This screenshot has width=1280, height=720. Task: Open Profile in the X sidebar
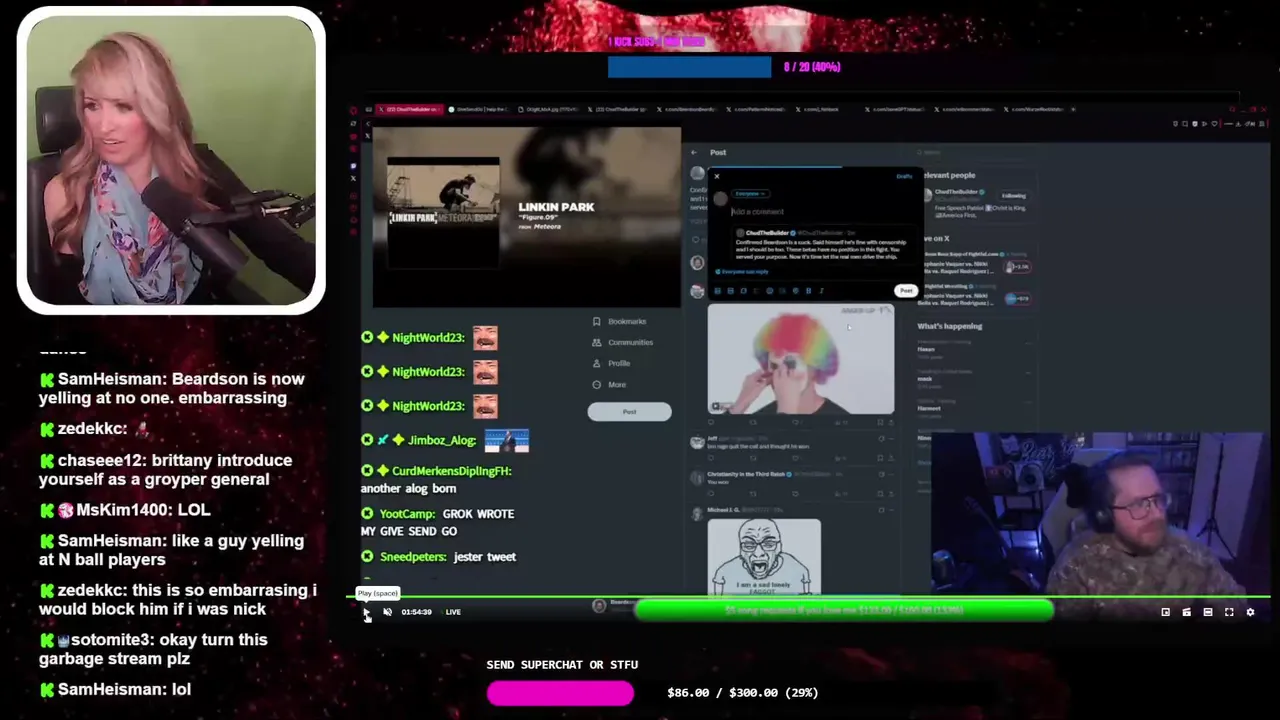(612, 363)
